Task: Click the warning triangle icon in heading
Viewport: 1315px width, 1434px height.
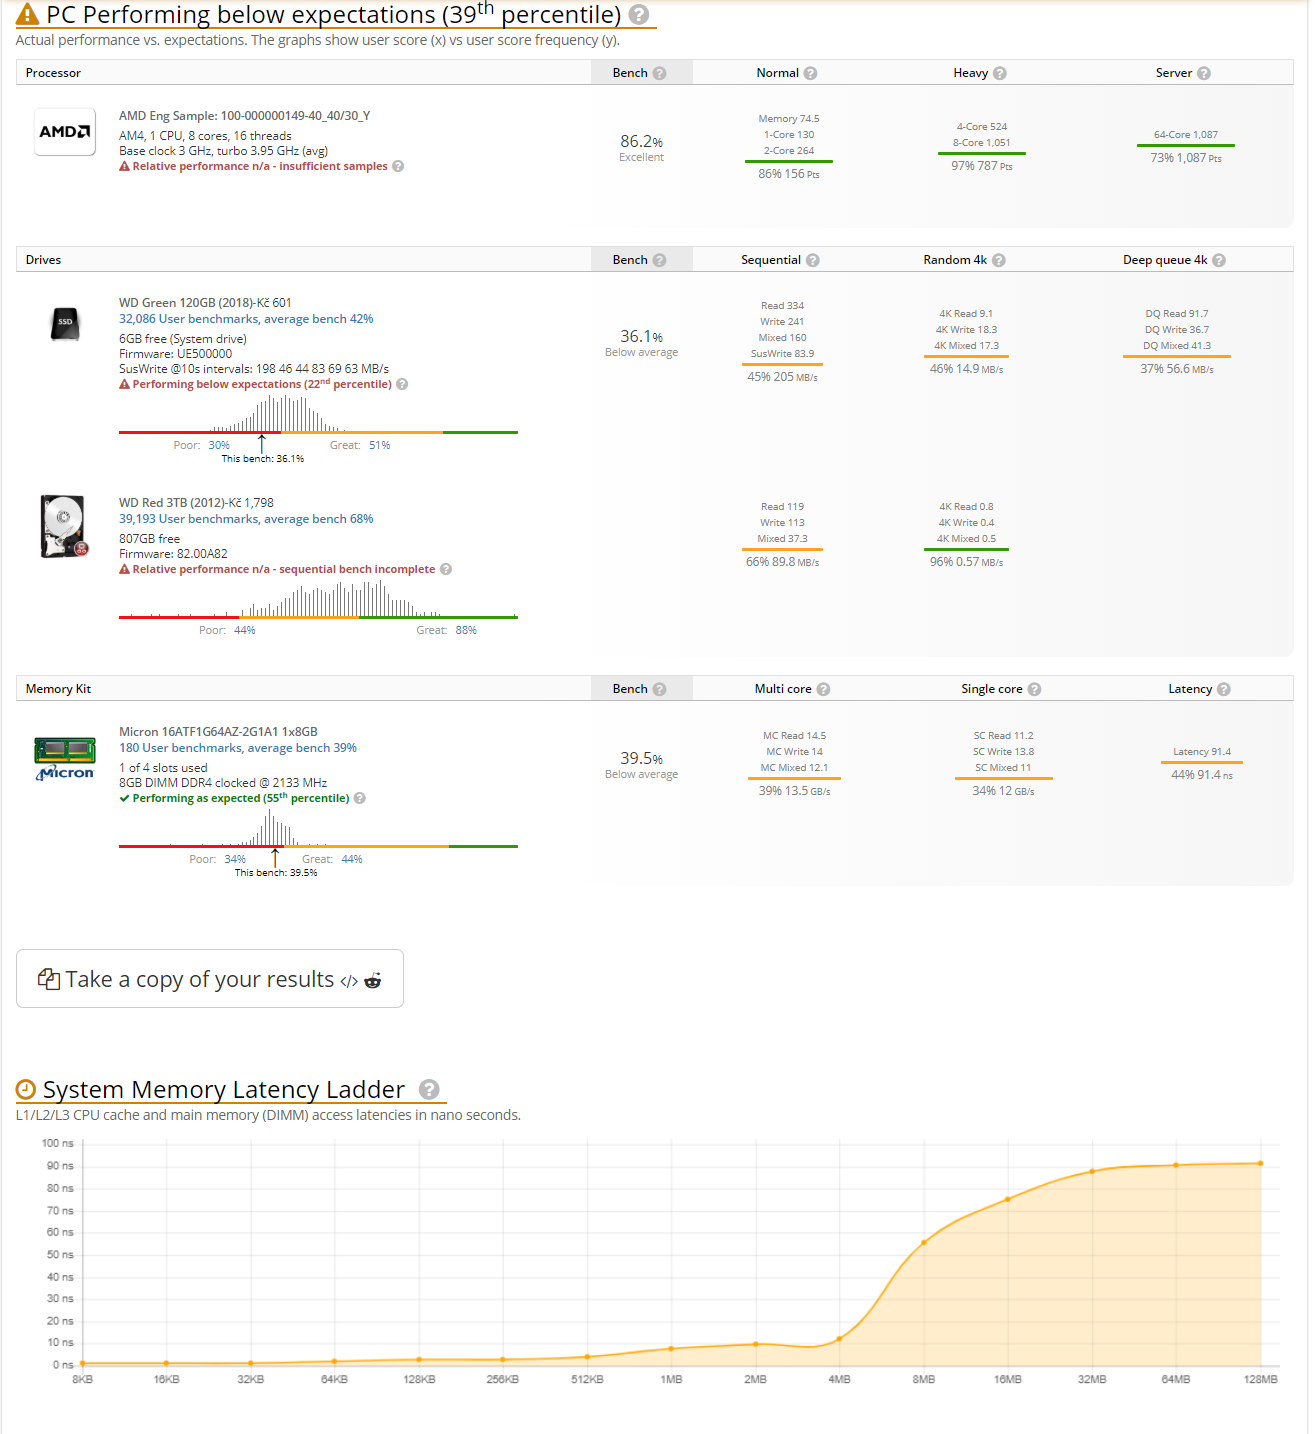Action: (x=28, y=15)
